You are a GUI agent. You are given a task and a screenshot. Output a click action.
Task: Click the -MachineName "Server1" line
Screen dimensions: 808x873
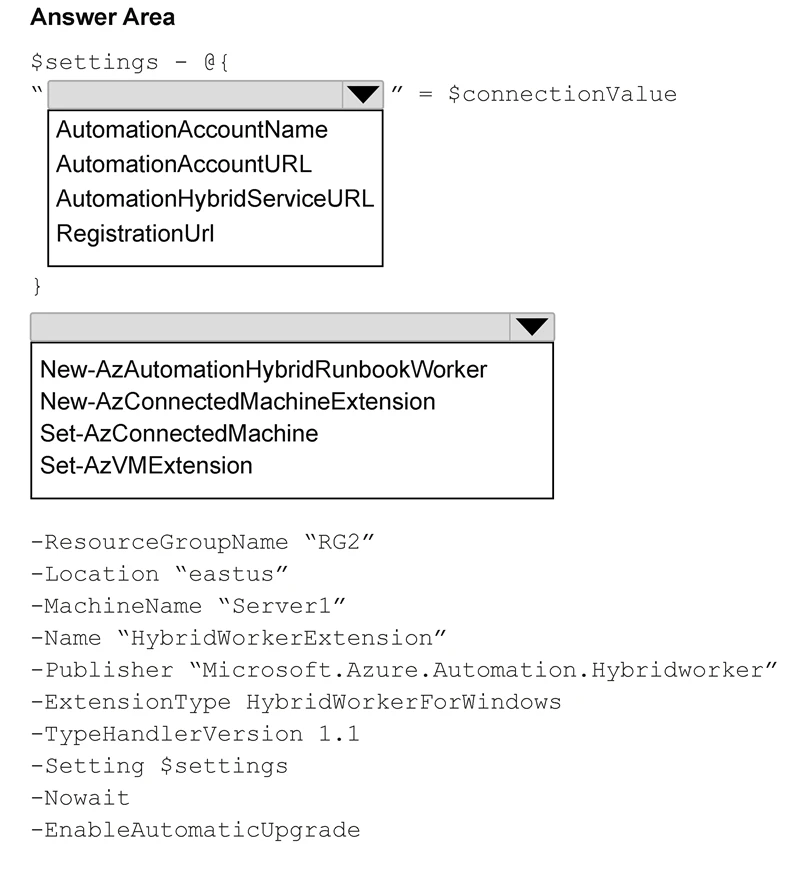point(188,606)
